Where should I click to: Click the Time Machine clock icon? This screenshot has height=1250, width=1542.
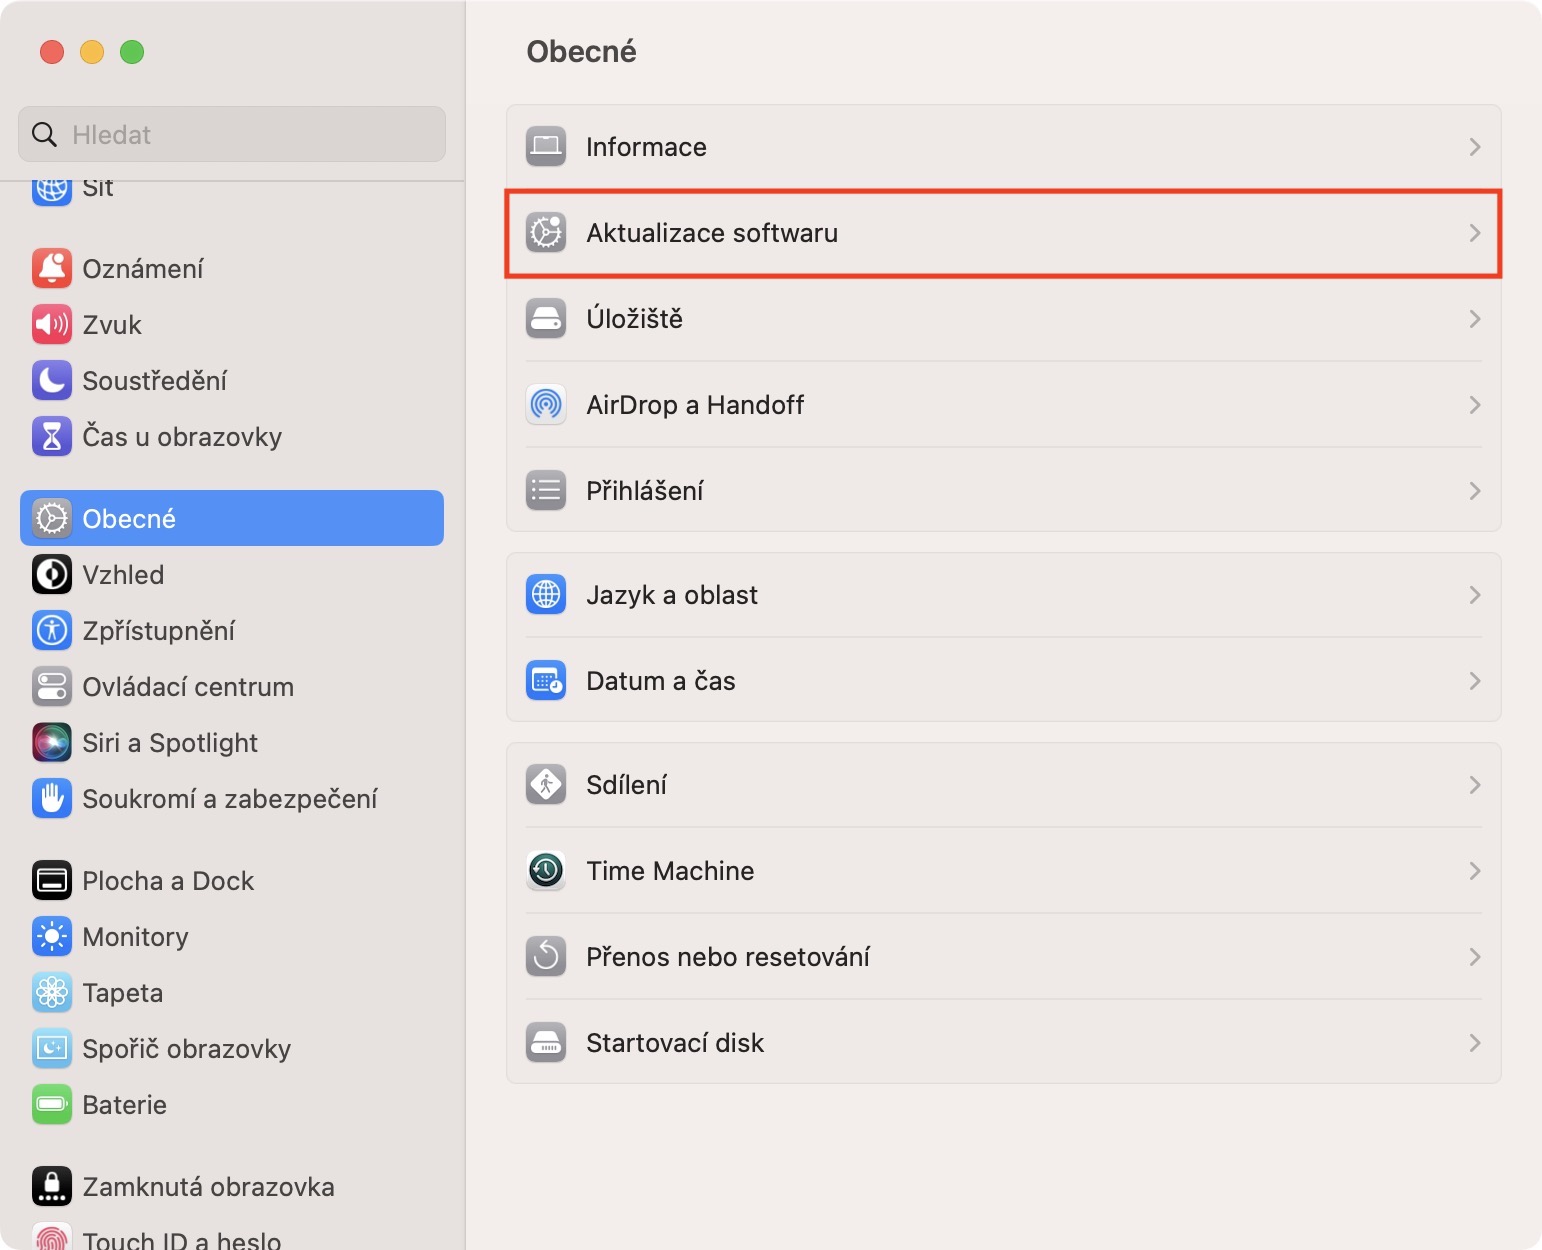(x=546, y=871)
